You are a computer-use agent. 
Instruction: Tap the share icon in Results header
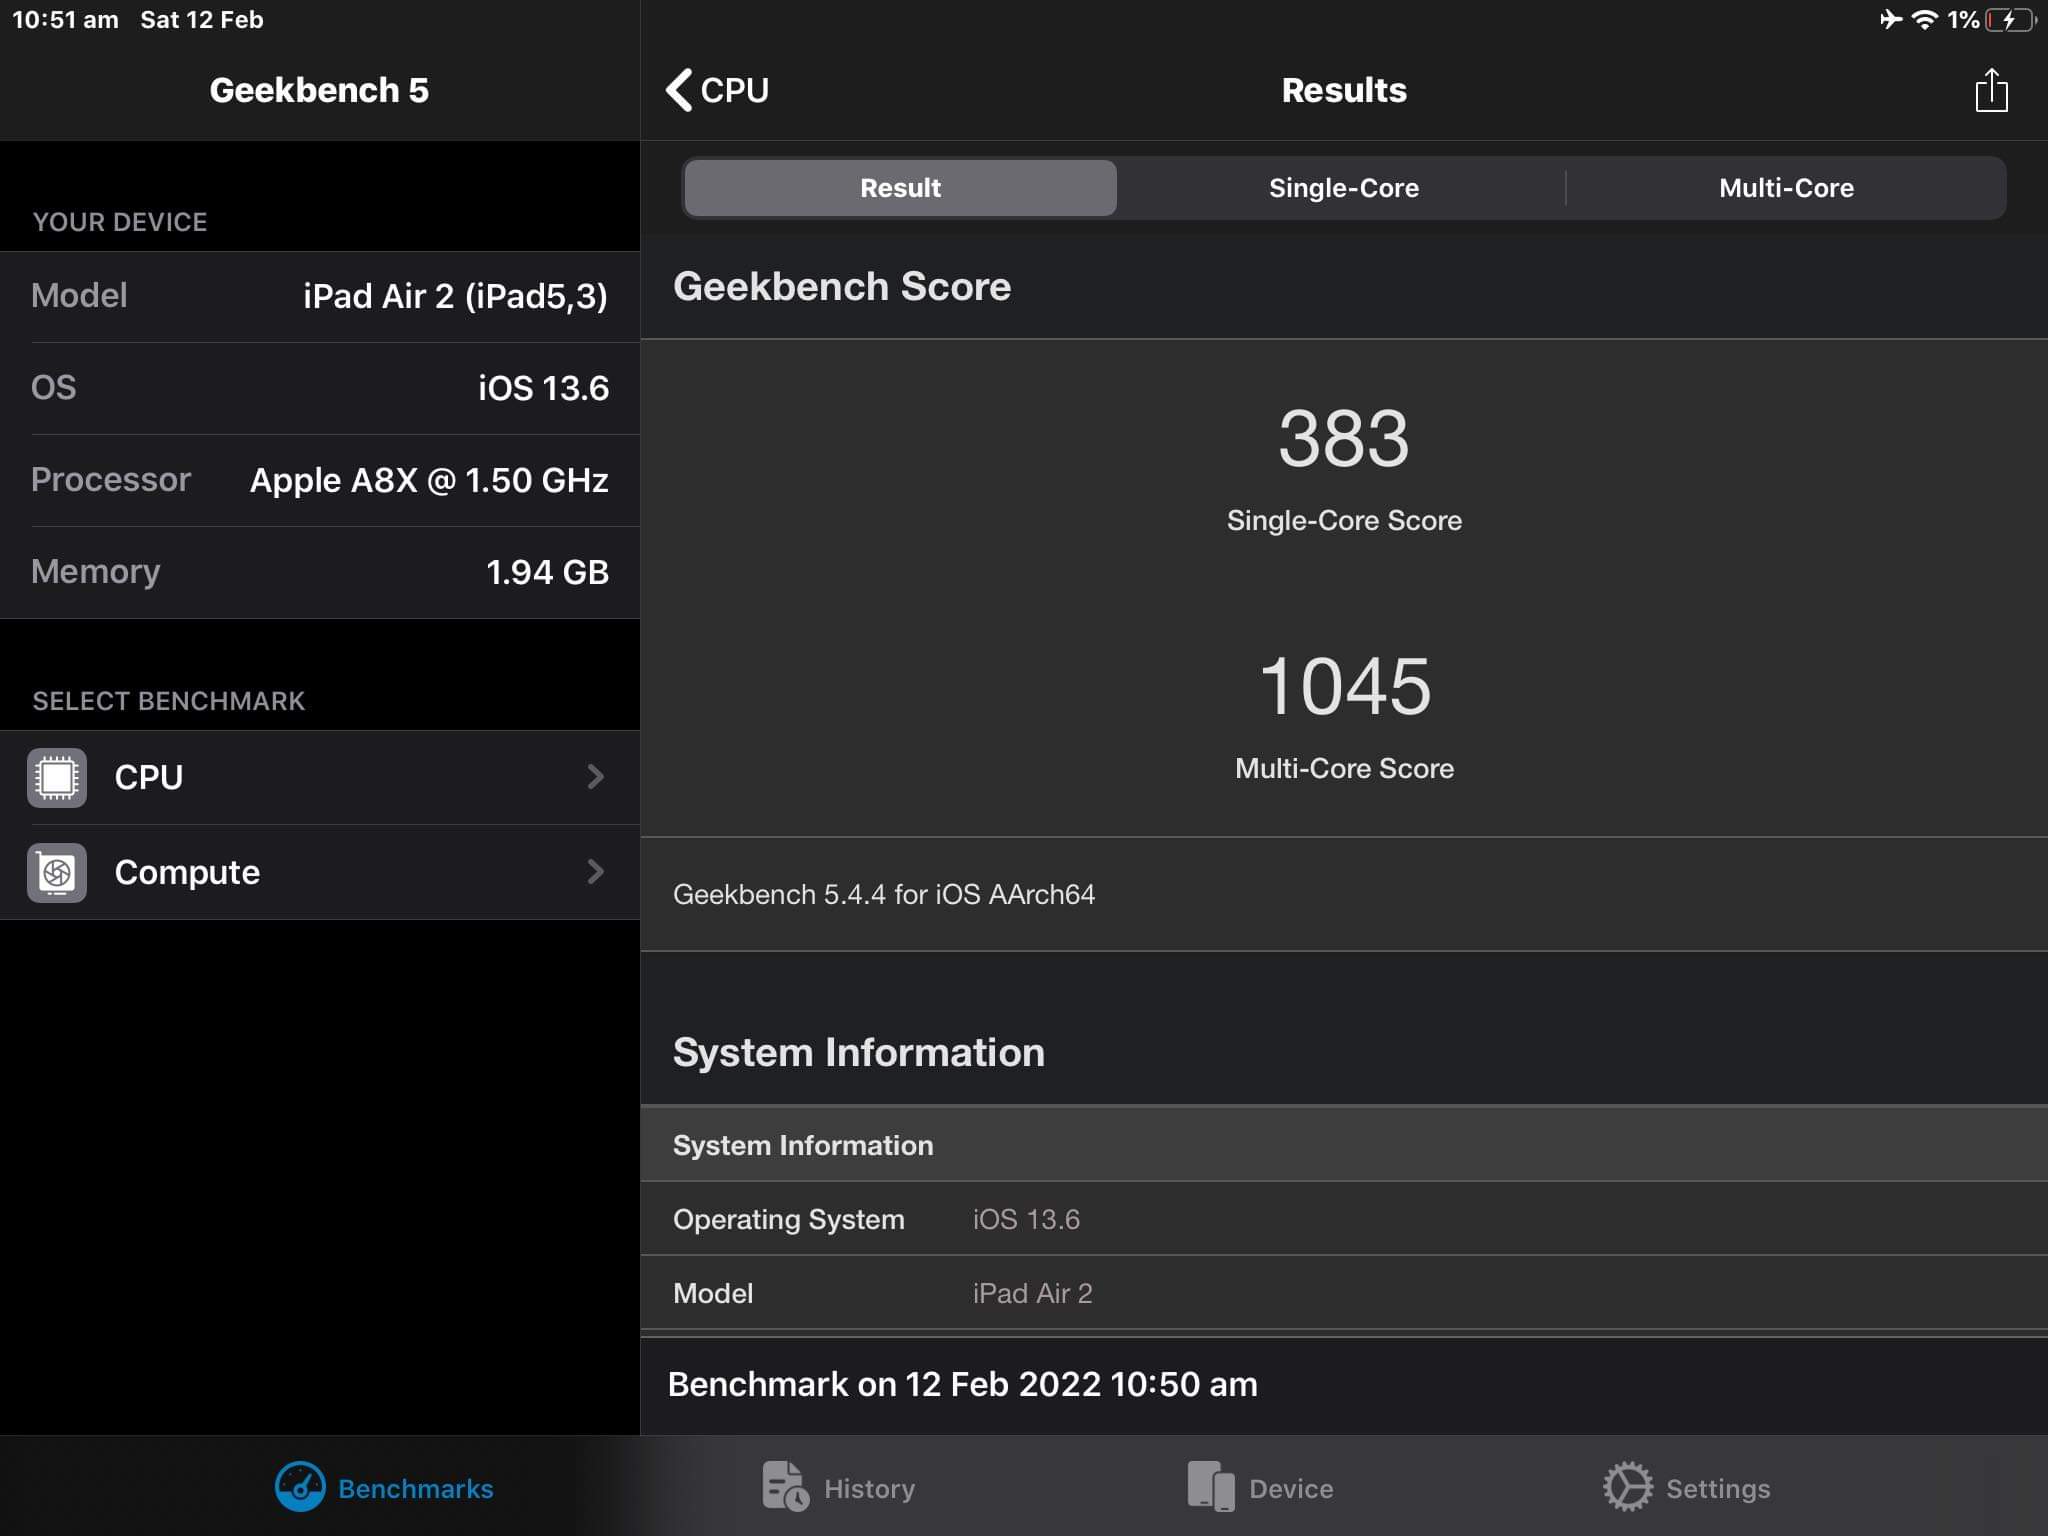1991,90
